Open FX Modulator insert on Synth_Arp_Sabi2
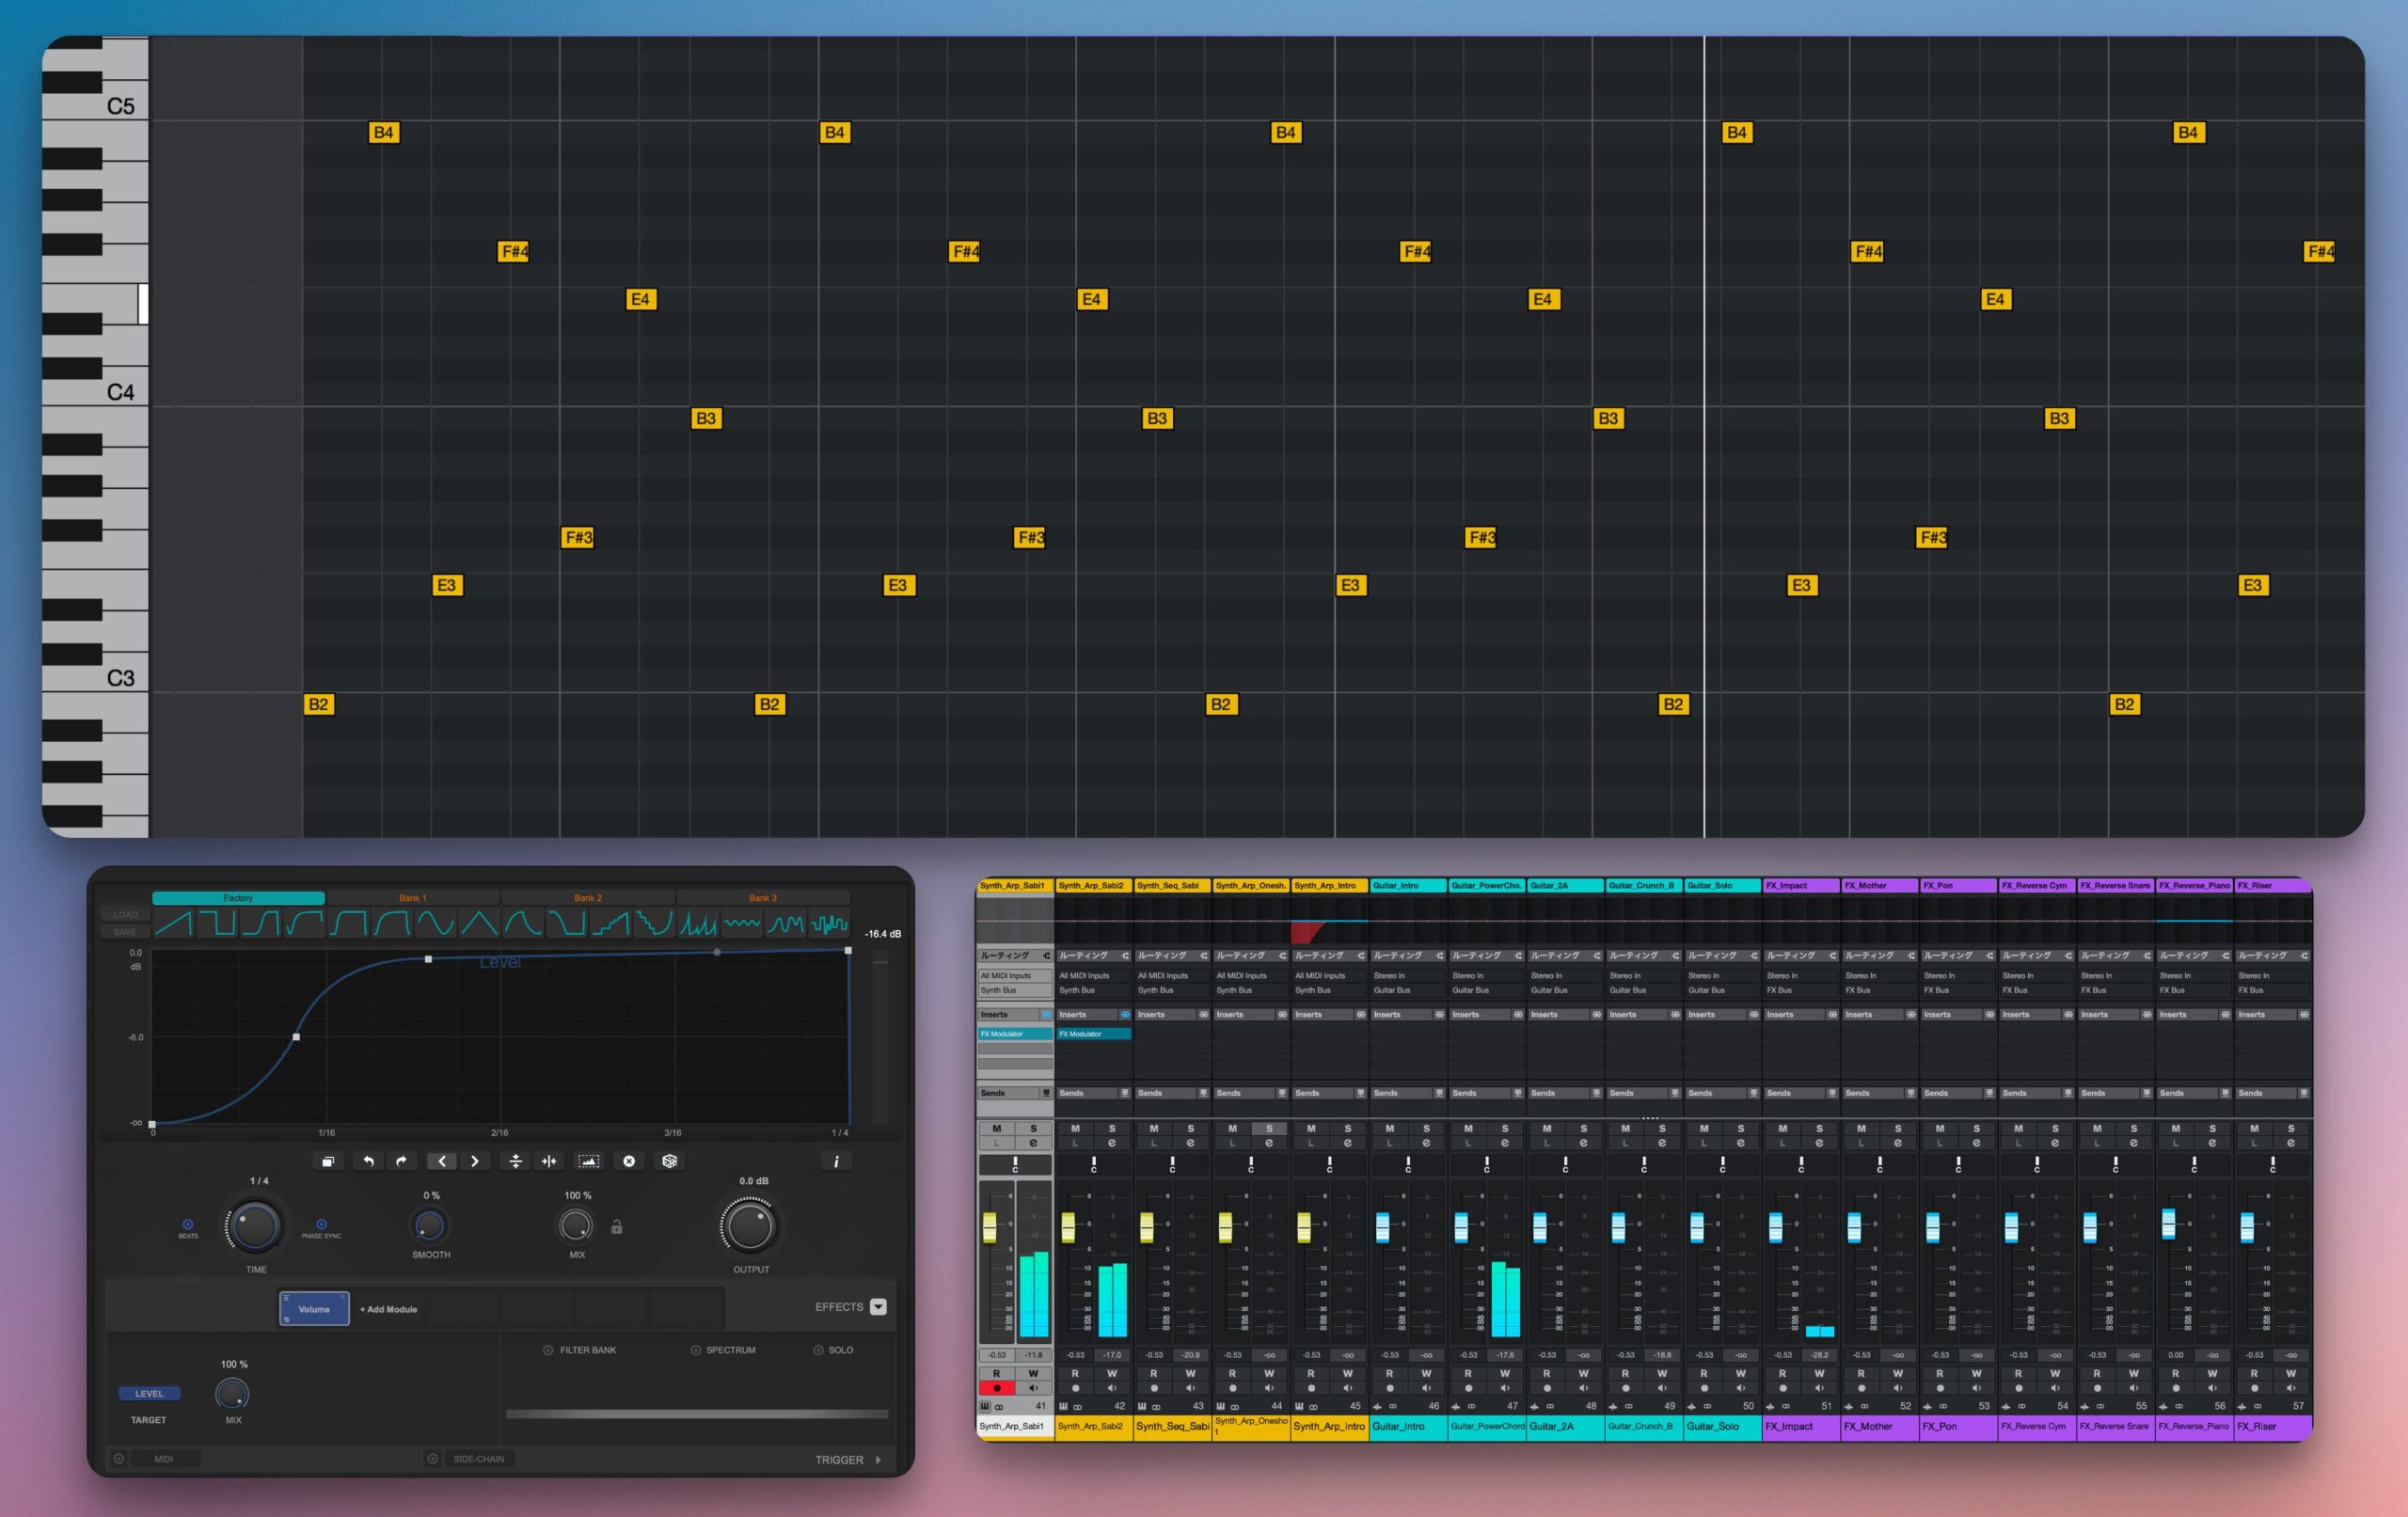 point(1094,1034)
